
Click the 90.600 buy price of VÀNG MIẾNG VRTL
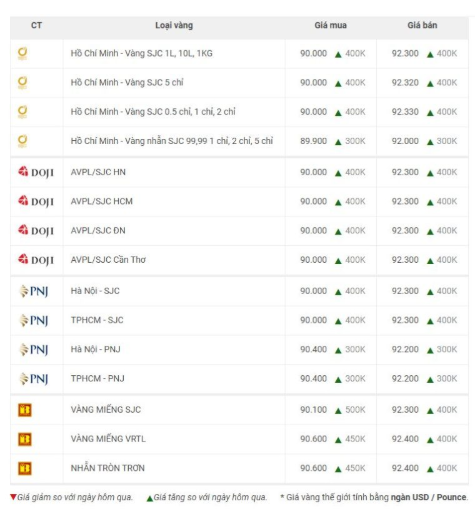coord(314,439)
